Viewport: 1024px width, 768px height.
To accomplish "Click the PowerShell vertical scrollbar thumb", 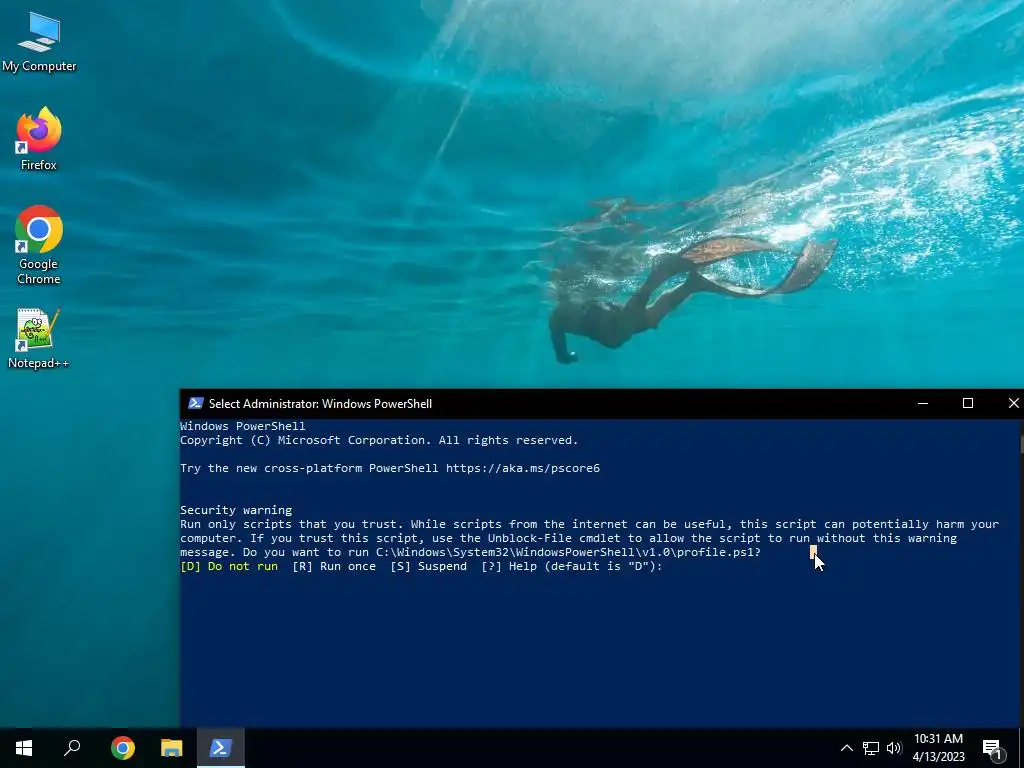I will coord(1021,443).
